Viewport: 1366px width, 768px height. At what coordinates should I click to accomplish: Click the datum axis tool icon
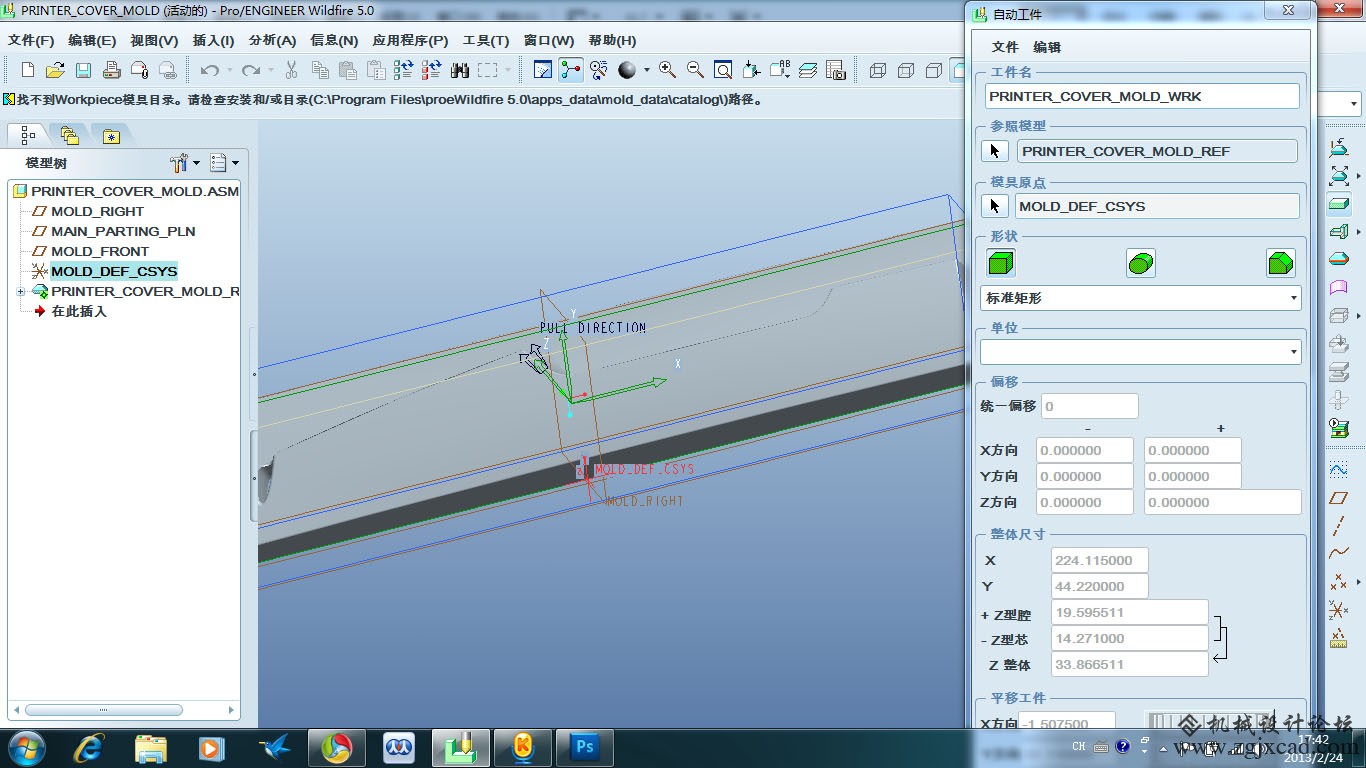tap(1339, 525)
